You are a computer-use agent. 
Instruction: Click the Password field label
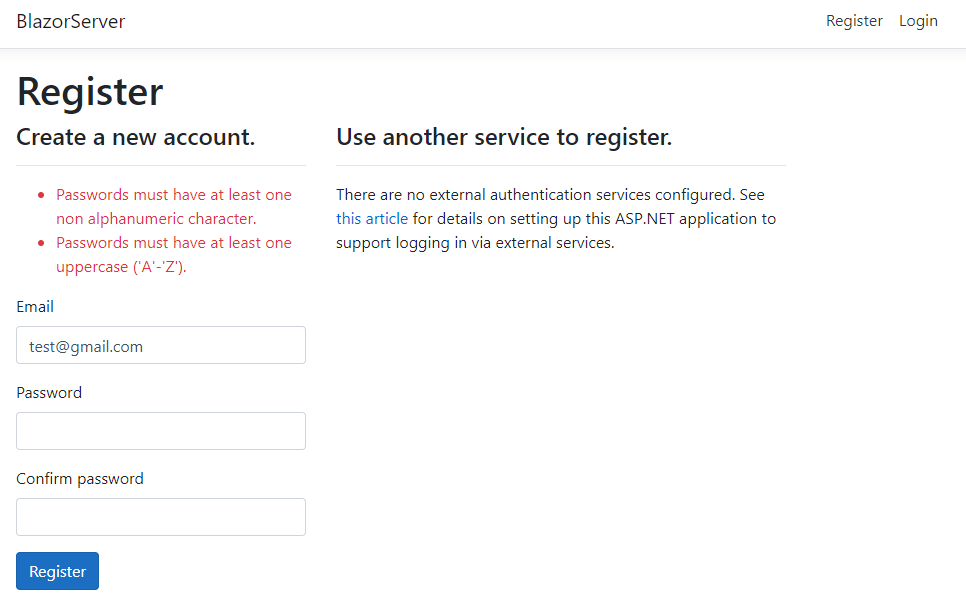(x=49, y=393)
